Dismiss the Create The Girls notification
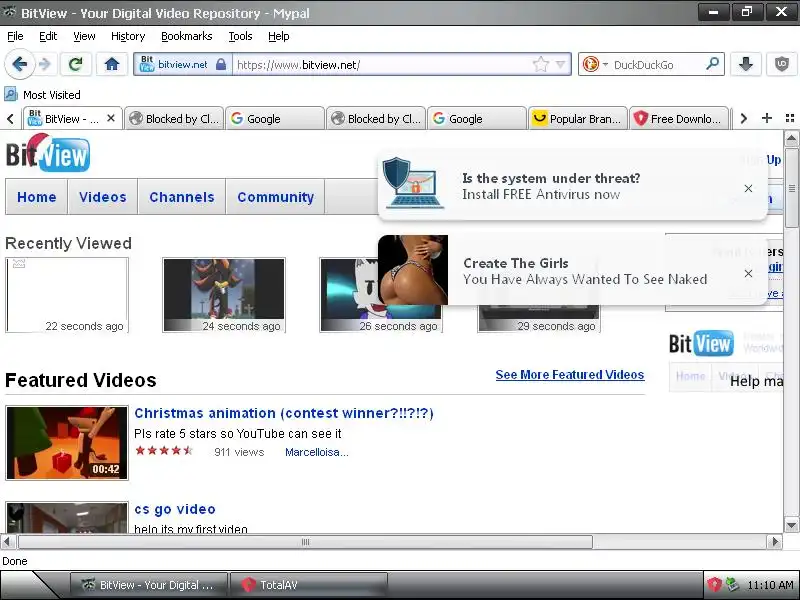This screenshot has width=800, height=600. tap(748, 273)
